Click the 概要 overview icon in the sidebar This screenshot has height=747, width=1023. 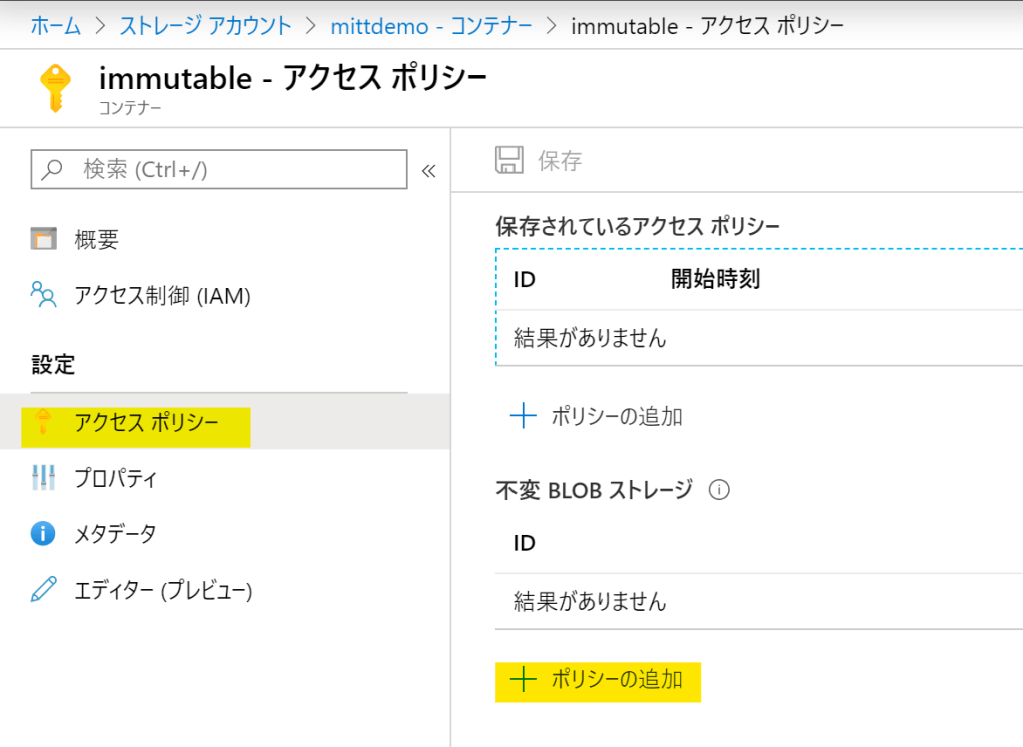click(44, 239)
